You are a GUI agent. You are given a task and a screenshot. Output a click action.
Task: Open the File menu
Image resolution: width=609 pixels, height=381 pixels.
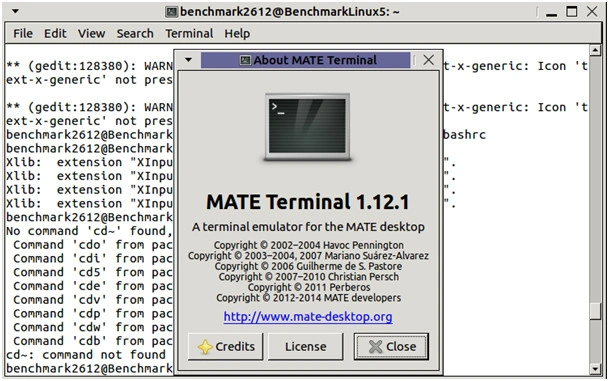(23, 33)
